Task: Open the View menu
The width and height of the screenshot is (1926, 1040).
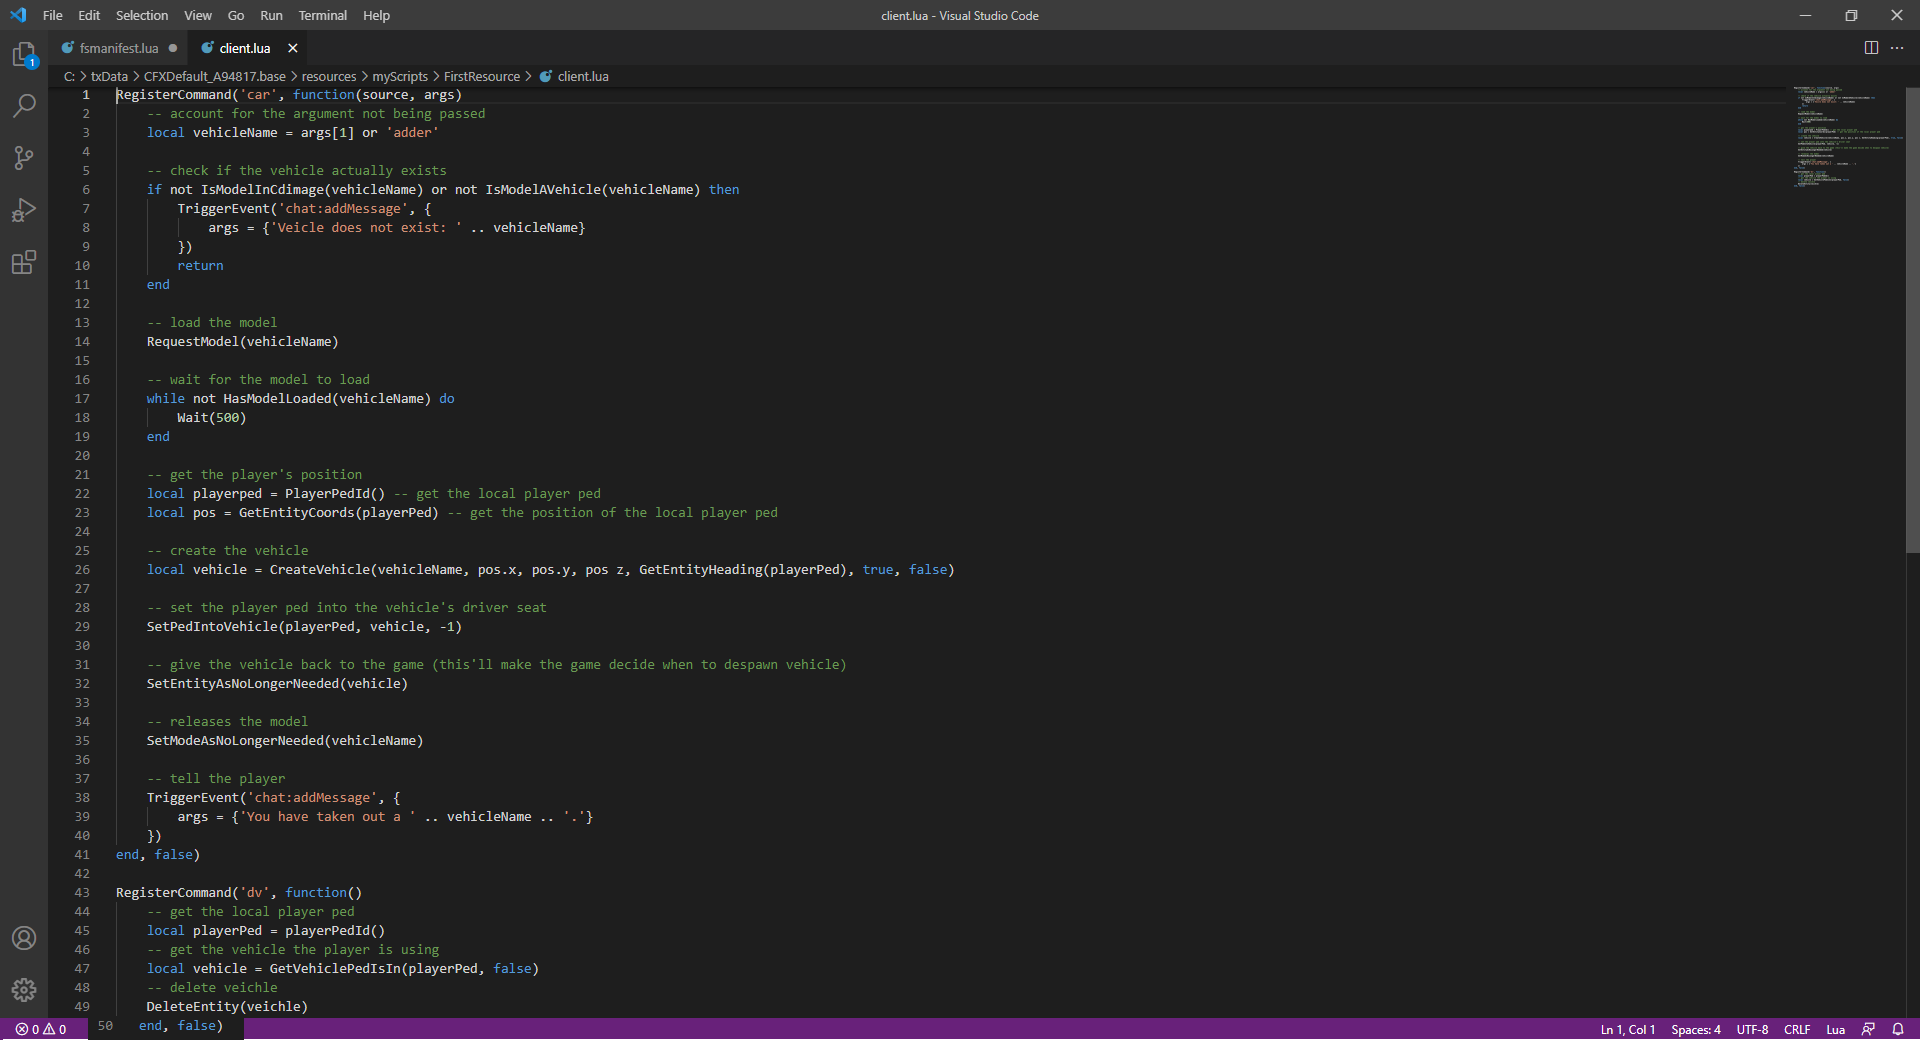Action: (x=198, y=15)
